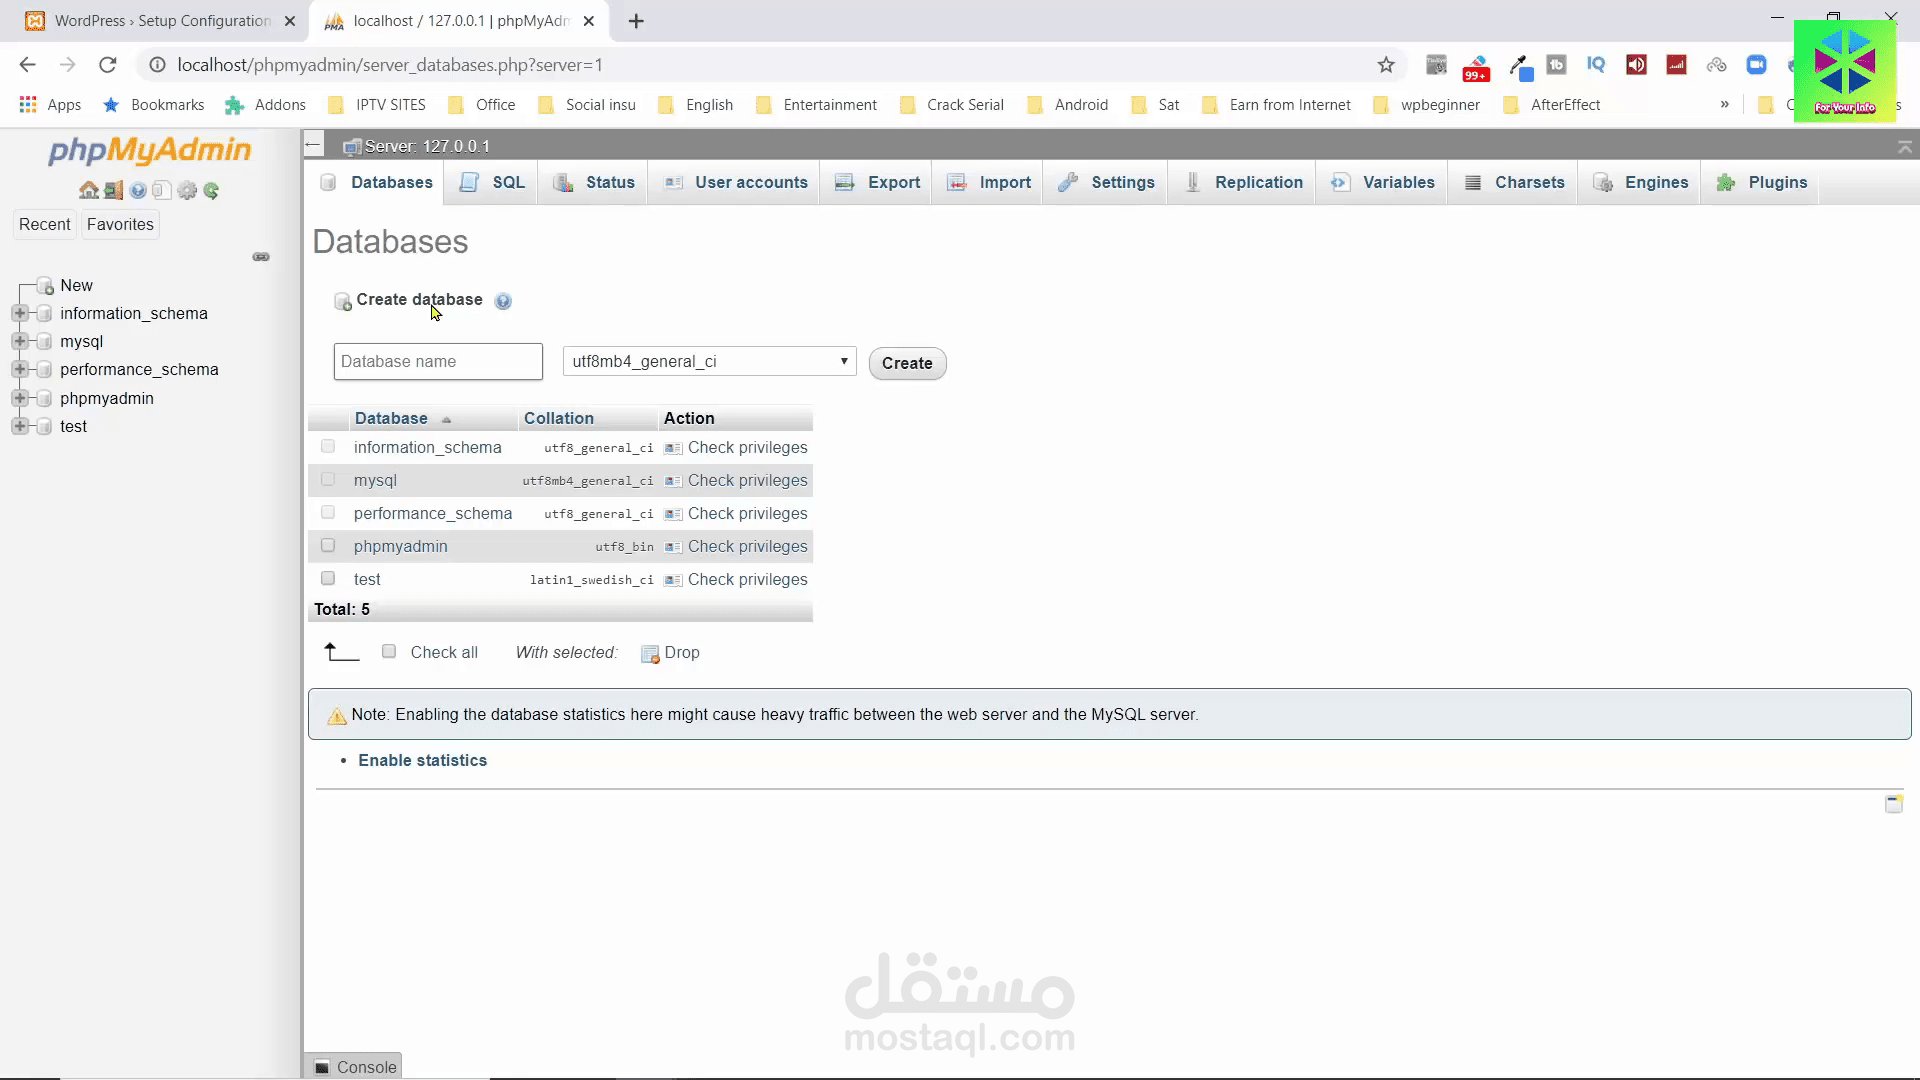1920x1080 pixels.
Task: Click the Enable statistics link
Action: (422, 761)
